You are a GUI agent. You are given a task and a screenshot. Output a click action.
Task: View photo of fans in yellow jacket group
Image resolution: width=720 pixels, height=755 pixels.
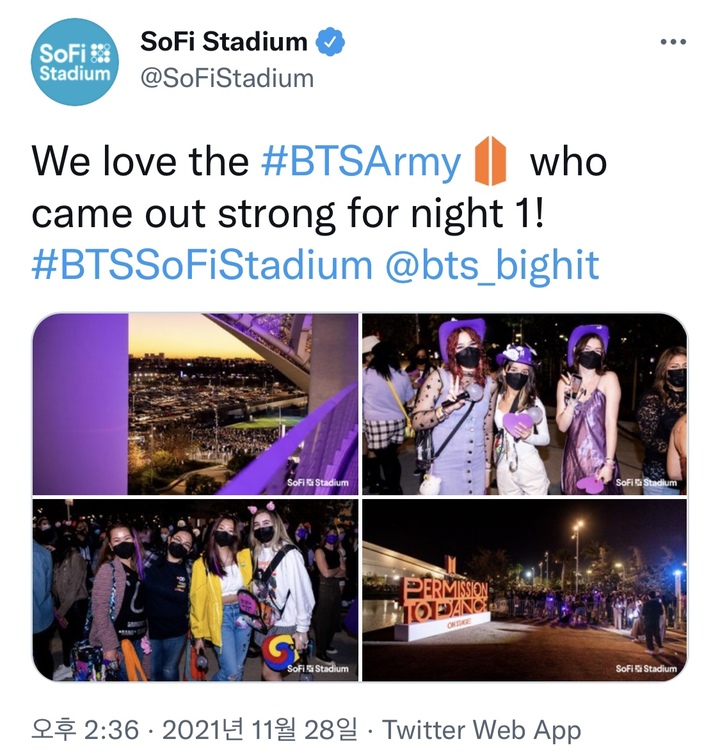[196, 590]
